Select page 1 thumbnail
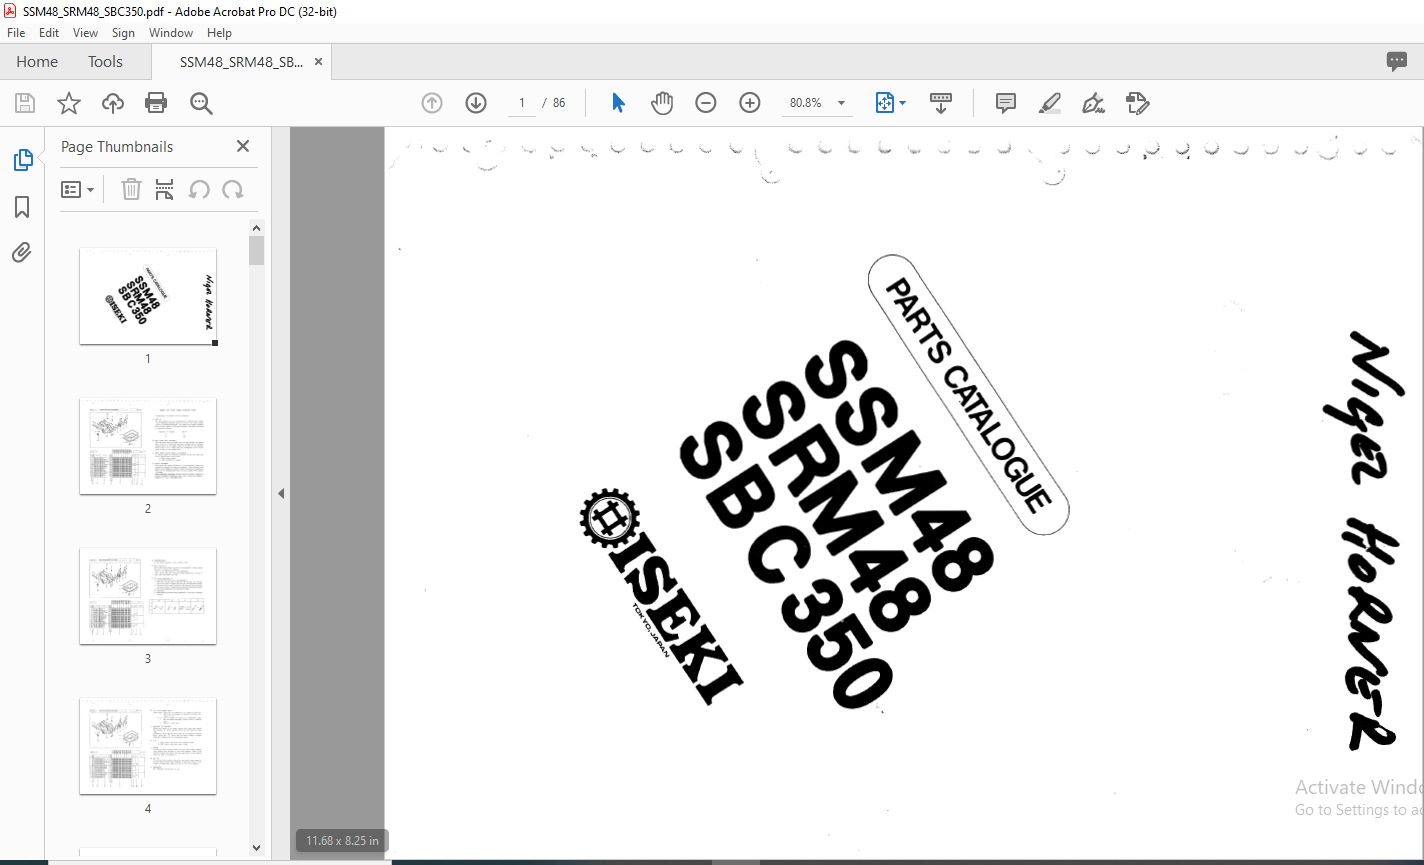The image size is (1424, 865). (x=148, y=296)
